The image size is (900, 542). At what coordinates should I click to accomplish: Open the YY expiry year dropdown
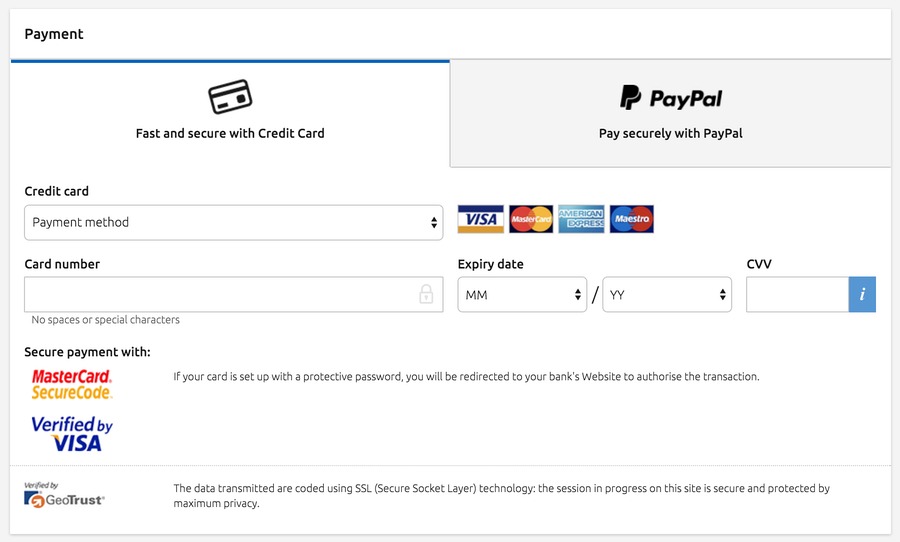pos(667,295)
